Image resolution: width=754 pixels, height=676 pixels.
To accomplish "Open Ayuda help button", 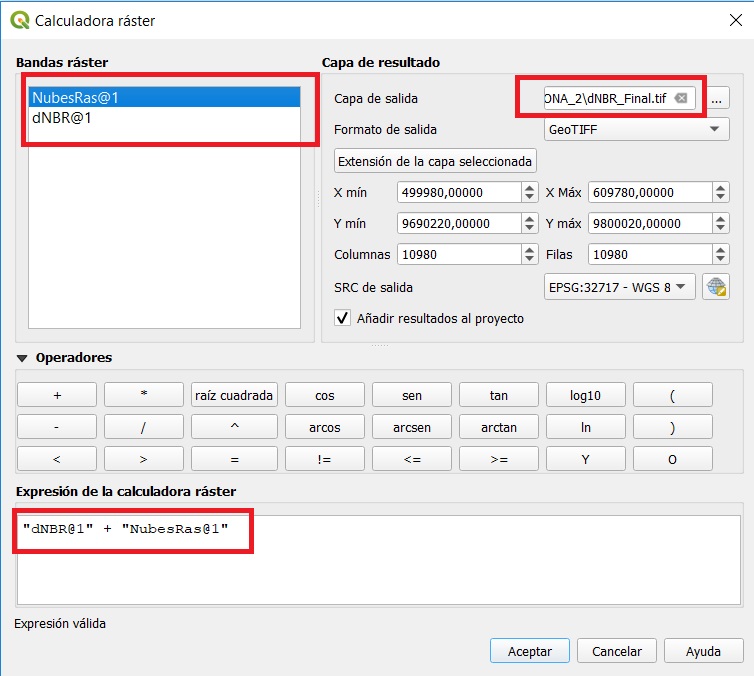I will pos(703,651).
